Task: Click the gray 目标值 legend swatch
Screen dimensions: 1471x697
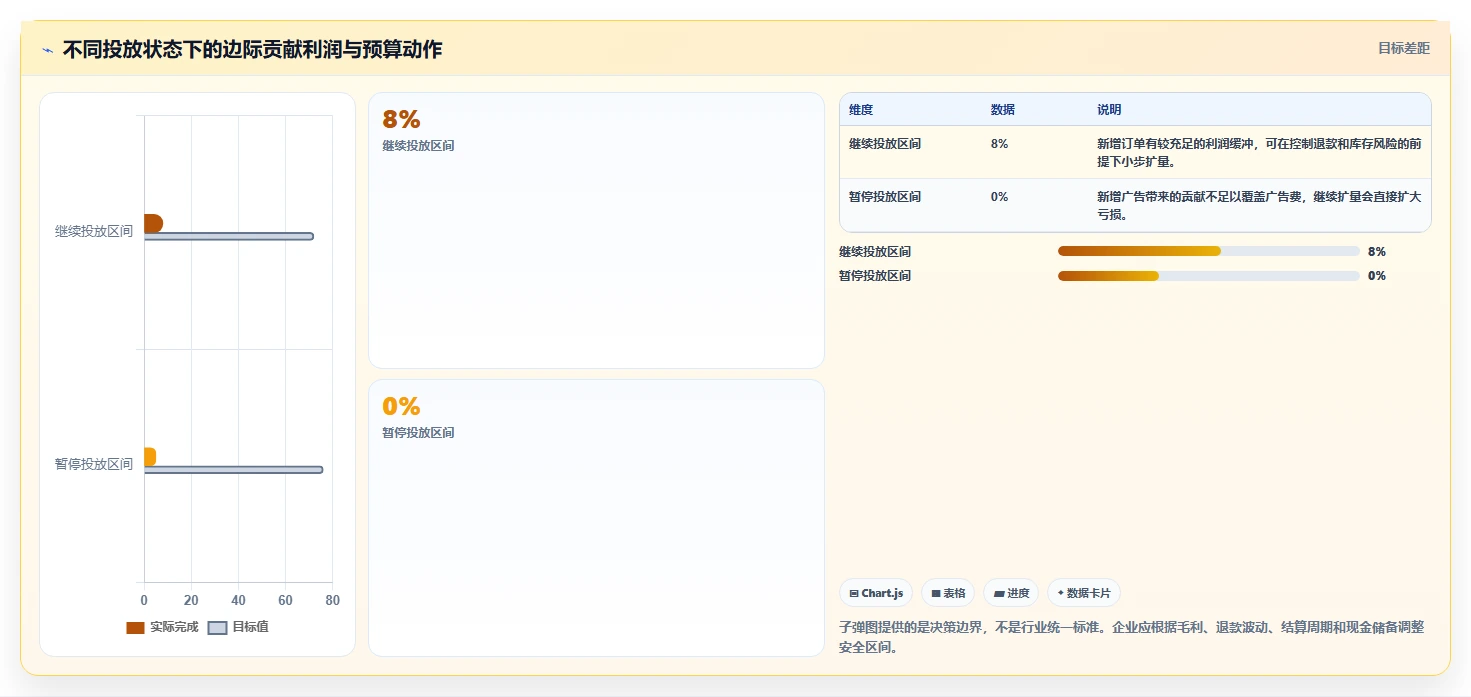Action: point(217,628)
